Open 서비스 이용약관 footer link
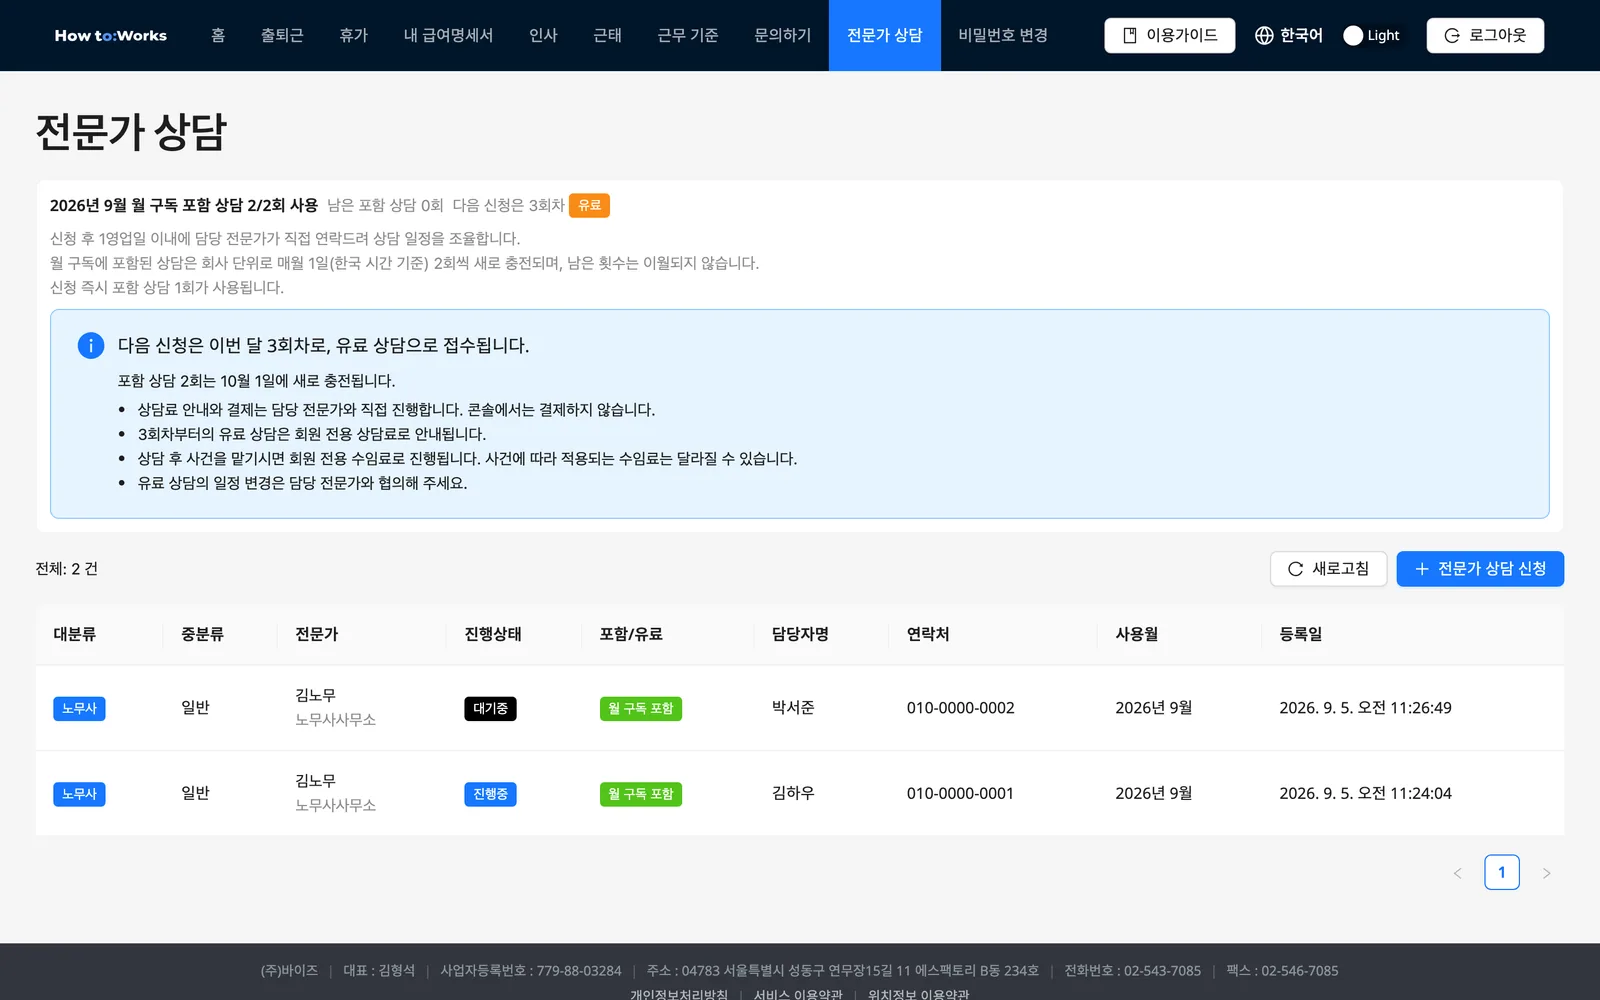 tap(798, 994)
